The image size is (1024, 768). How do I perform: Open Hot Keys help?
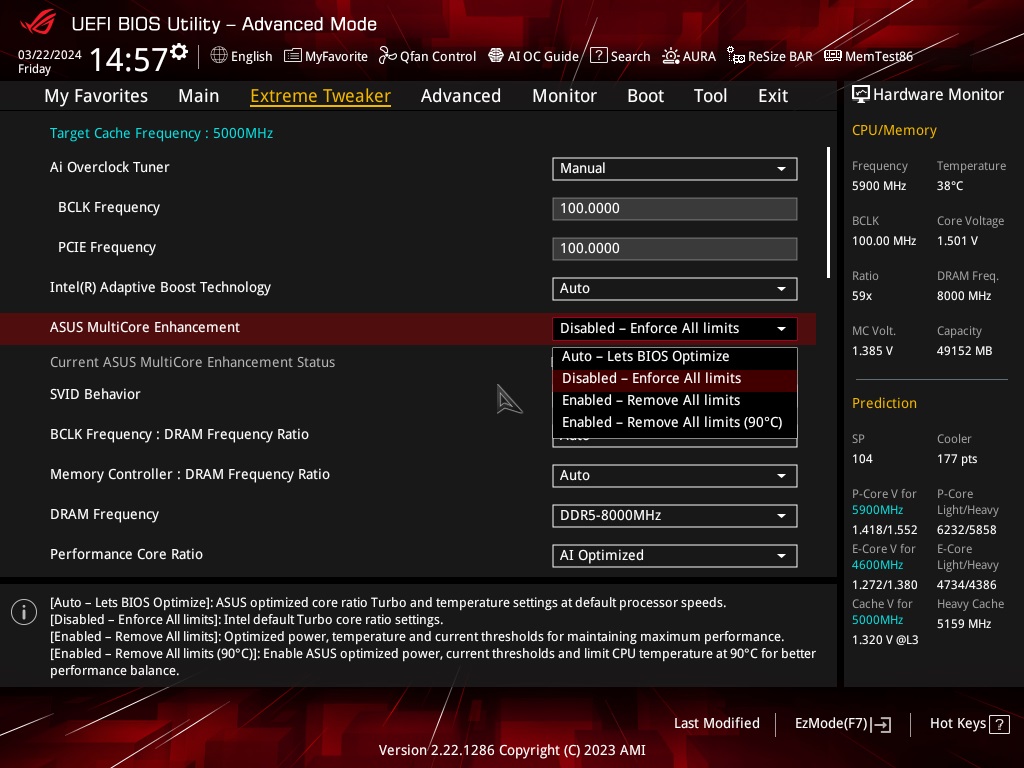click(x=969, y=724)
